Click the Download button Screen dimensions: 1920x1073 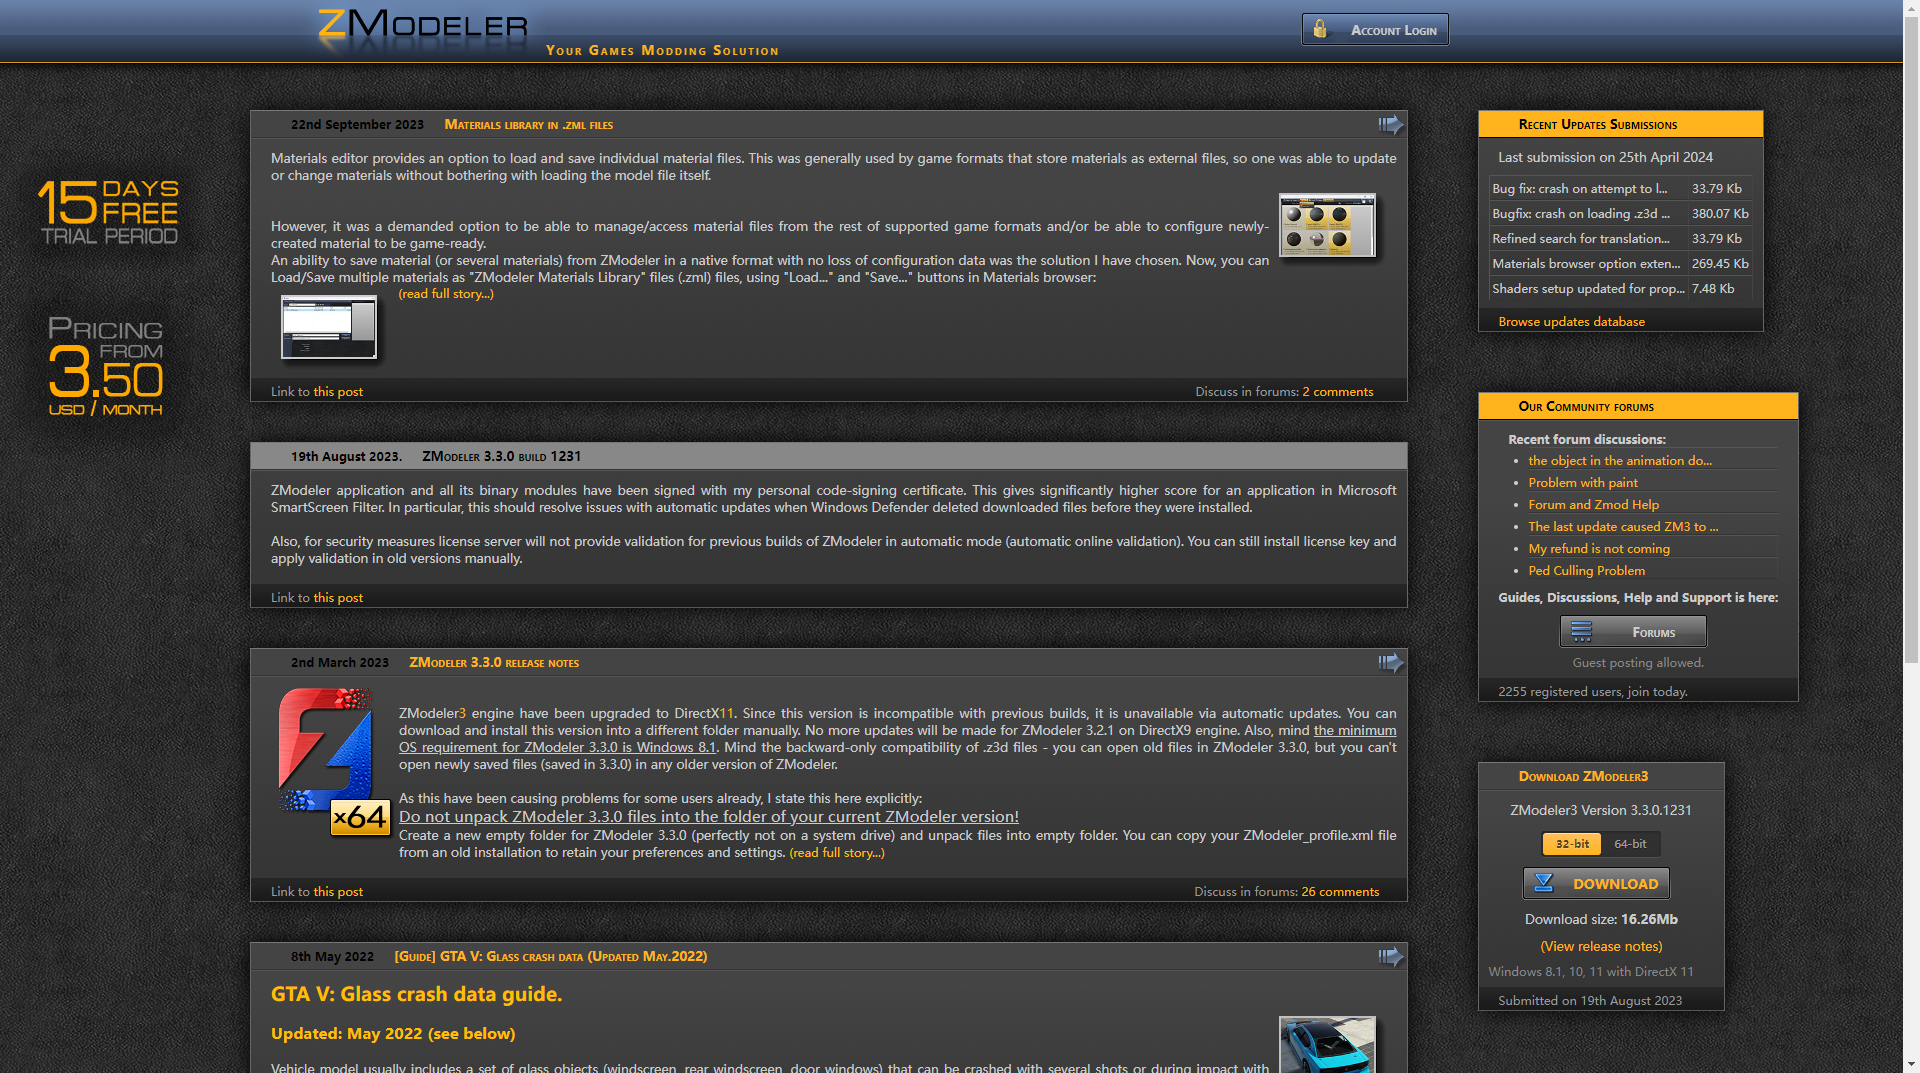click(1596, 884)
